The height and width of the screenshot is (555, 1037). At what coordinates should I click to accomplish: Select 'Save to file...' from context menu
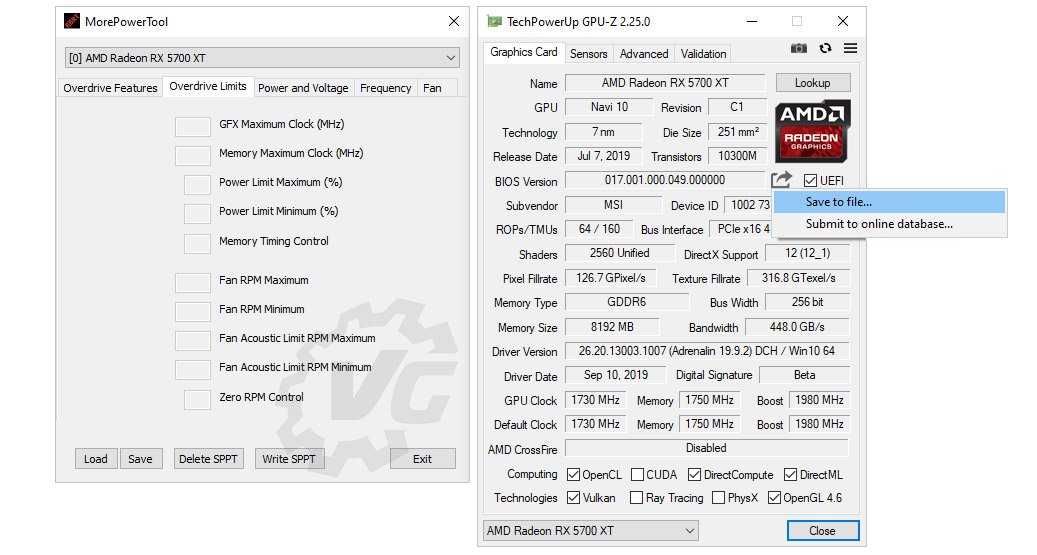click(x=838, y=202)
